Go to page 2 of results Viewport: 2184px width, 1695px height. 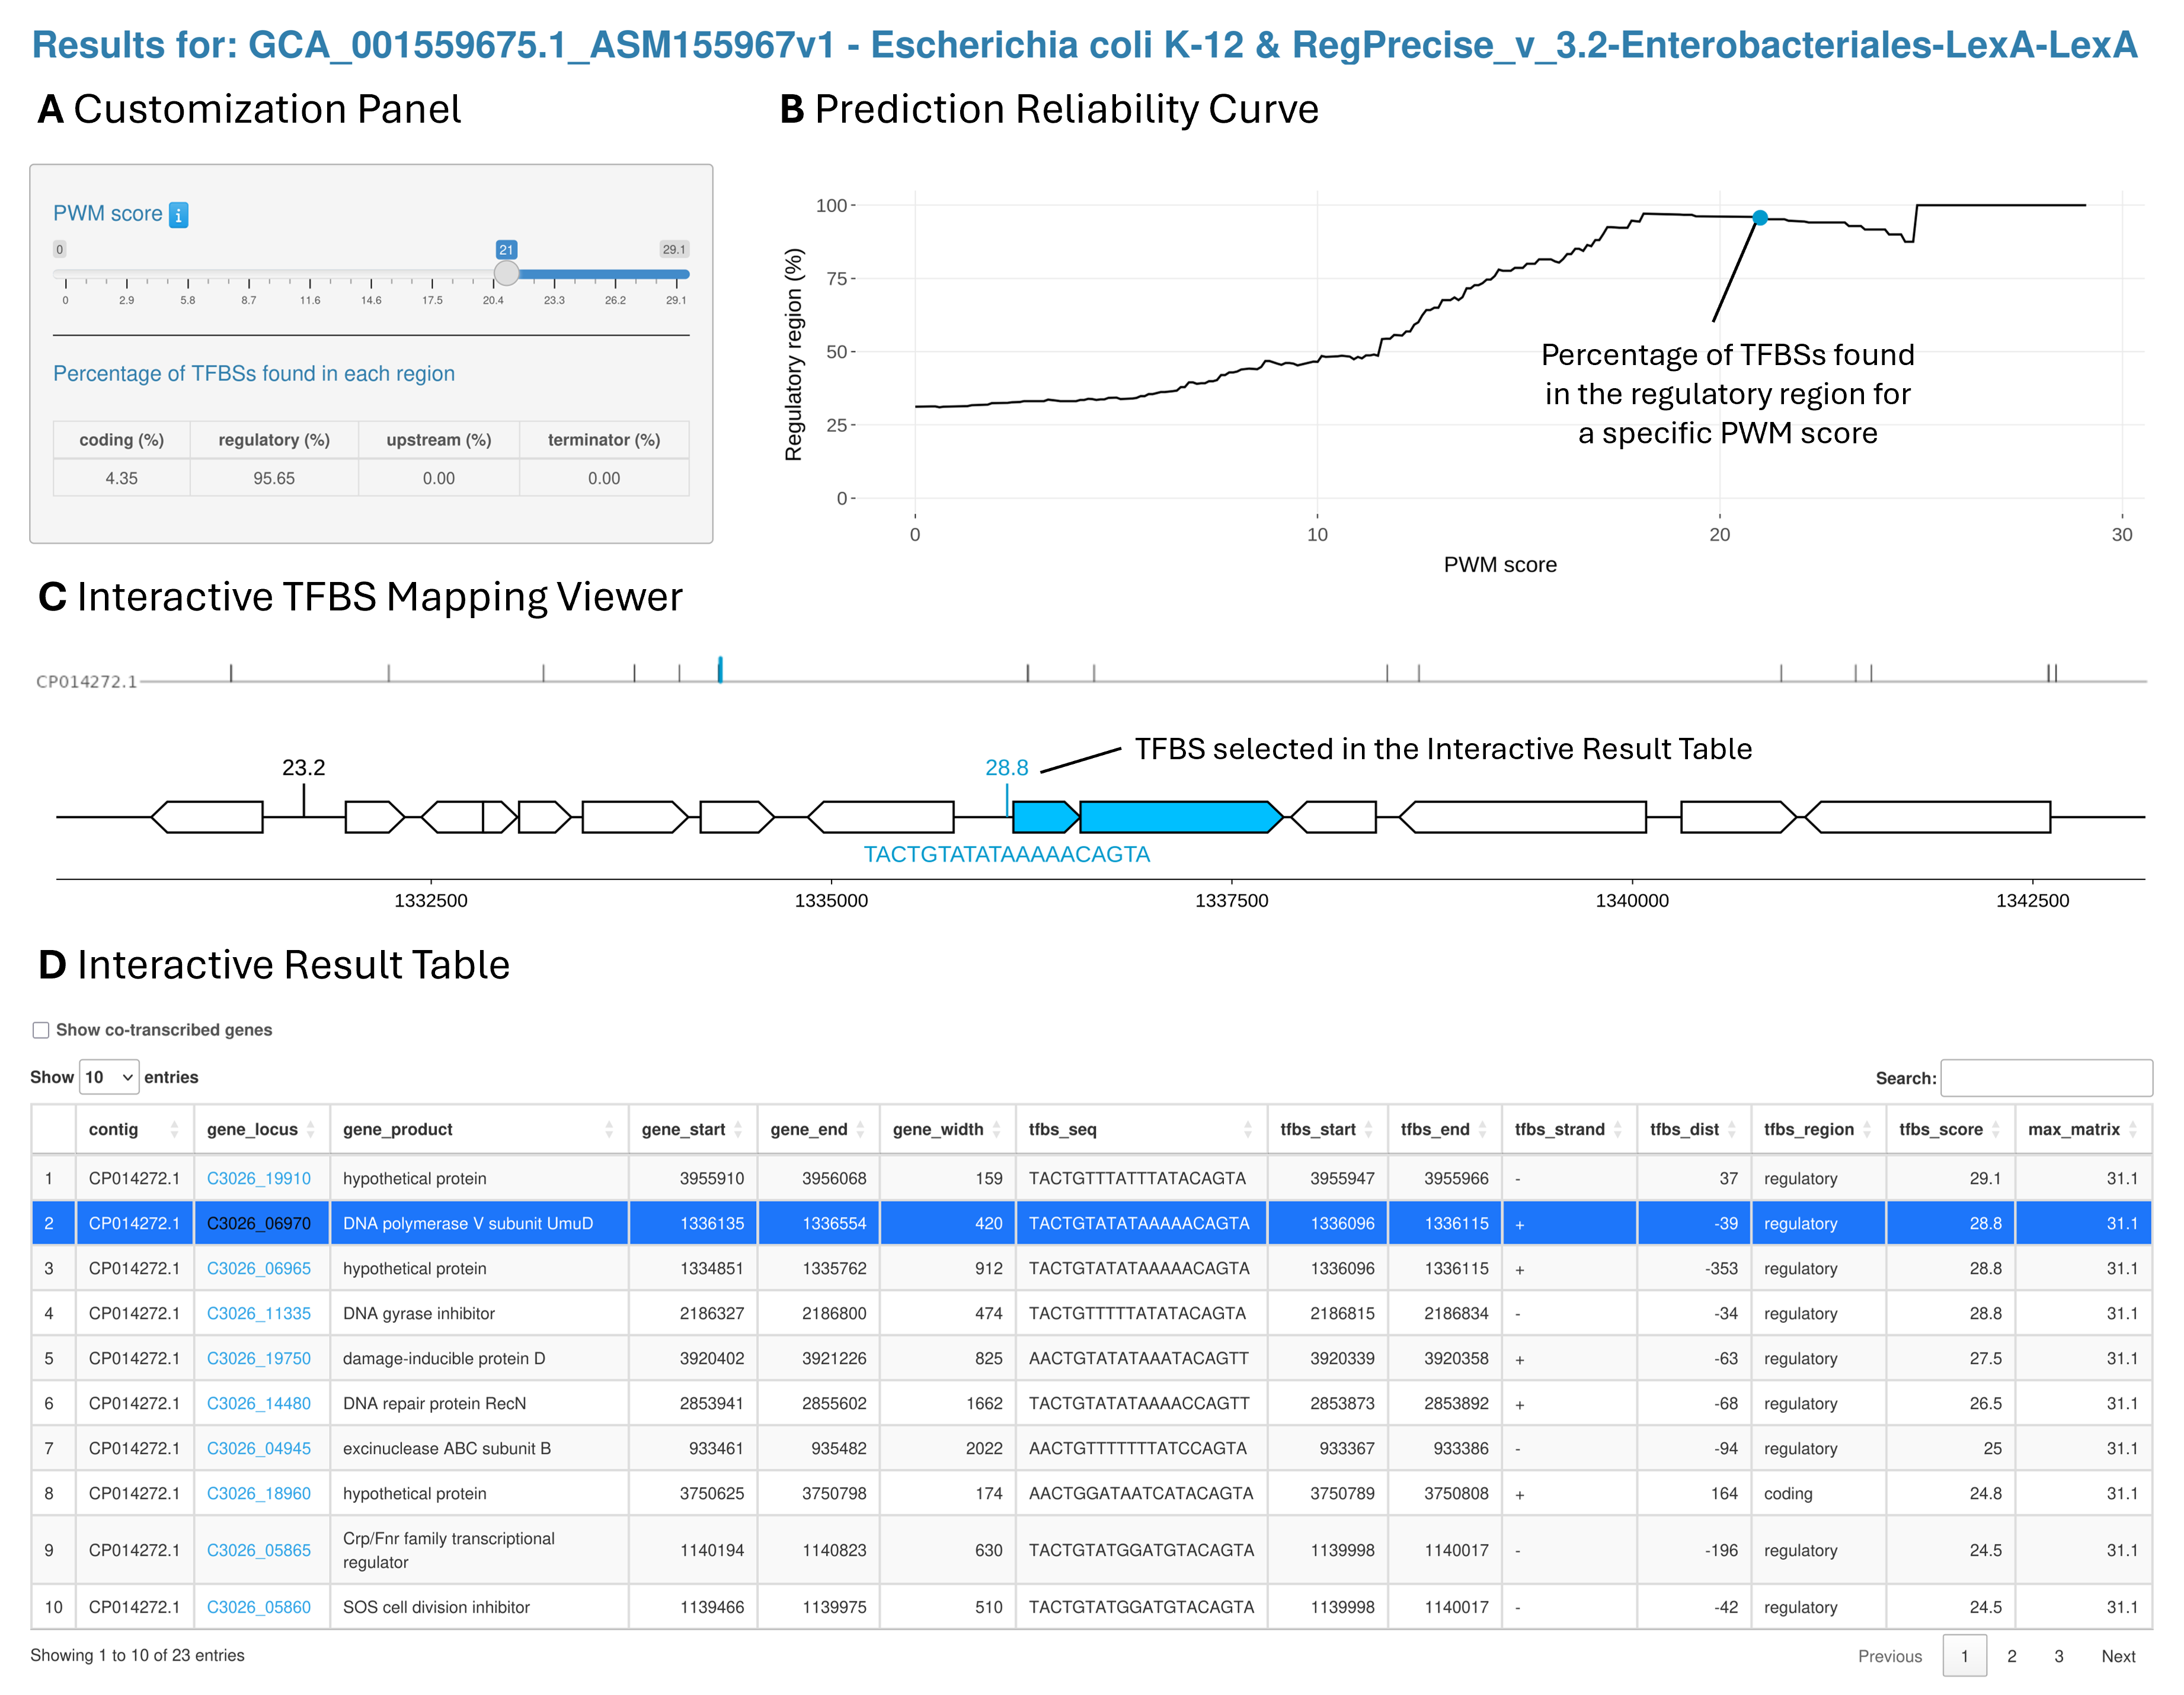(2011, 1656)
